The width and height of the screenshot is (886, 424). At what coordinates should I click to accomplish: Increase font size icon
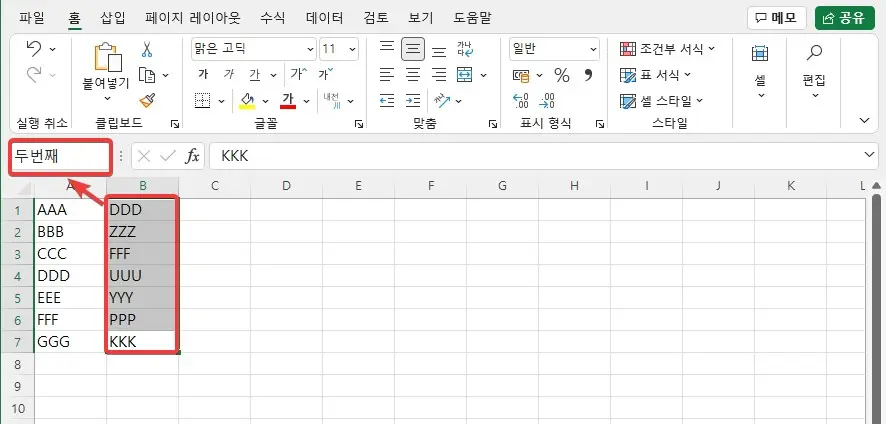coord(298,74)
